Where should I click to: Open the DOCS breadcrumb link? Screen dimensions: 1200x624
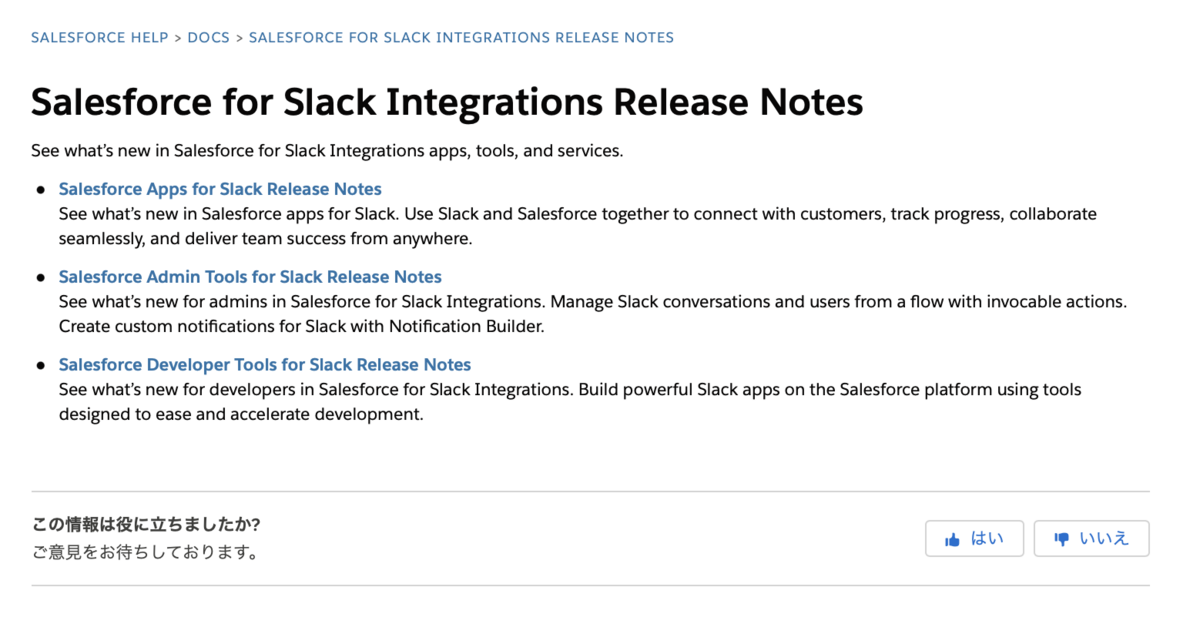pyautogui.click(x=208, y=38)
